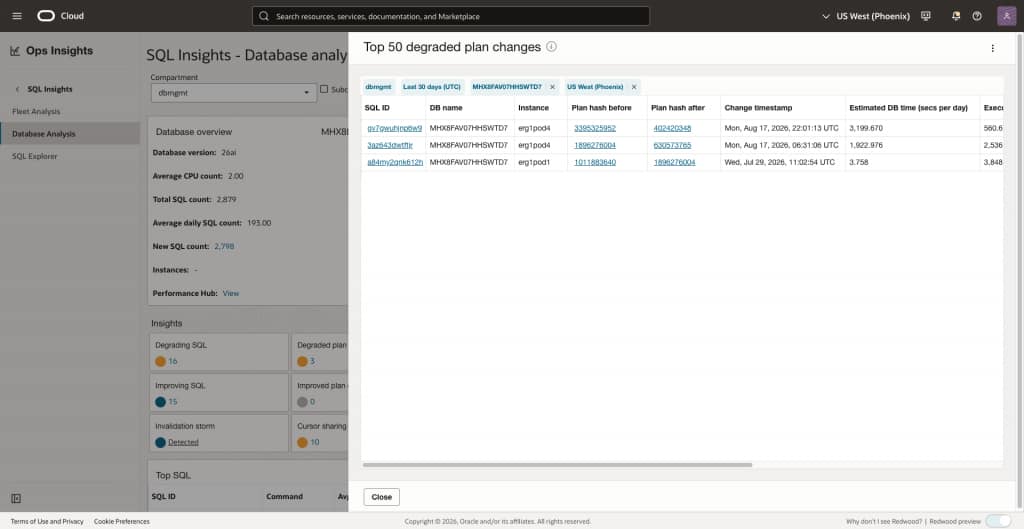The height and width of the screenshot is (529, 1024).
Task: Click the SQL ID column header
Action: point(377,108)
